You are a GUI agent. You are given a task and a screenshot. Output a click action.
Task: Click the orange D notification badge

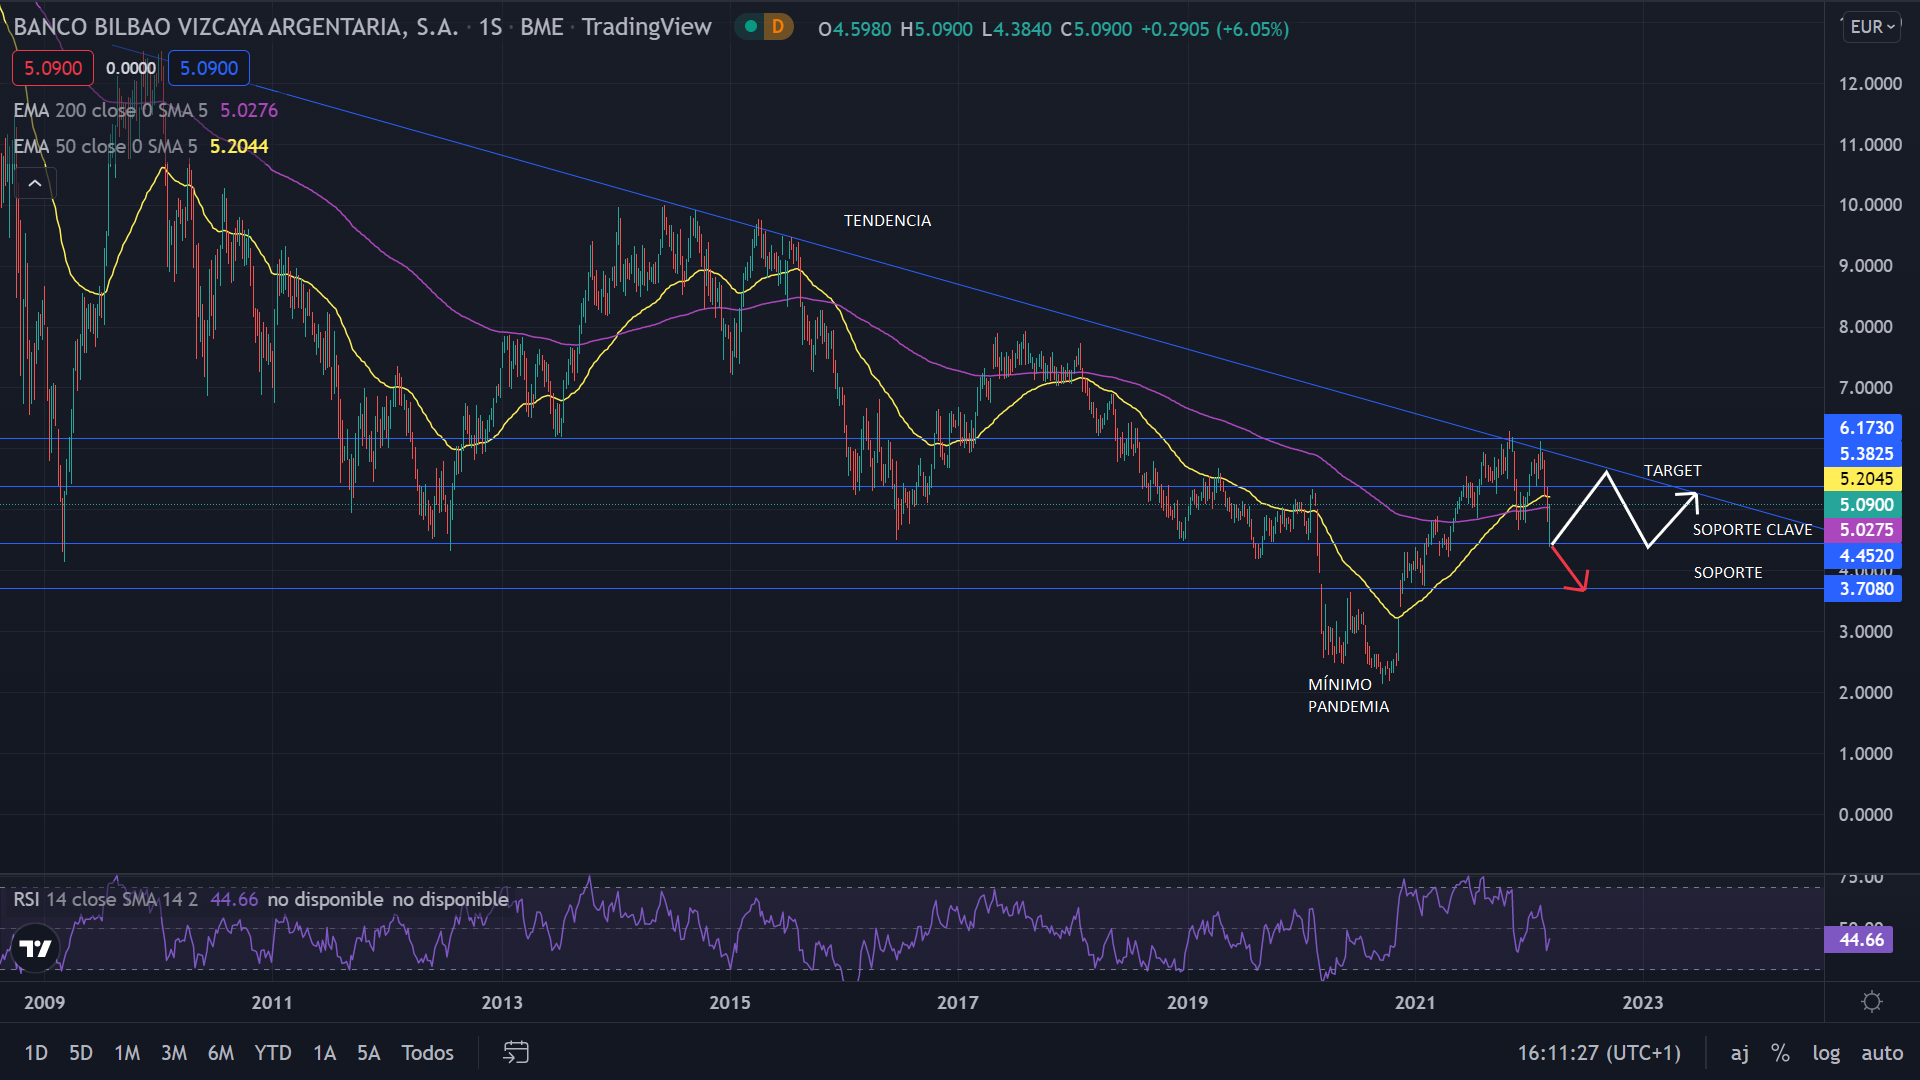coord(777,29)
